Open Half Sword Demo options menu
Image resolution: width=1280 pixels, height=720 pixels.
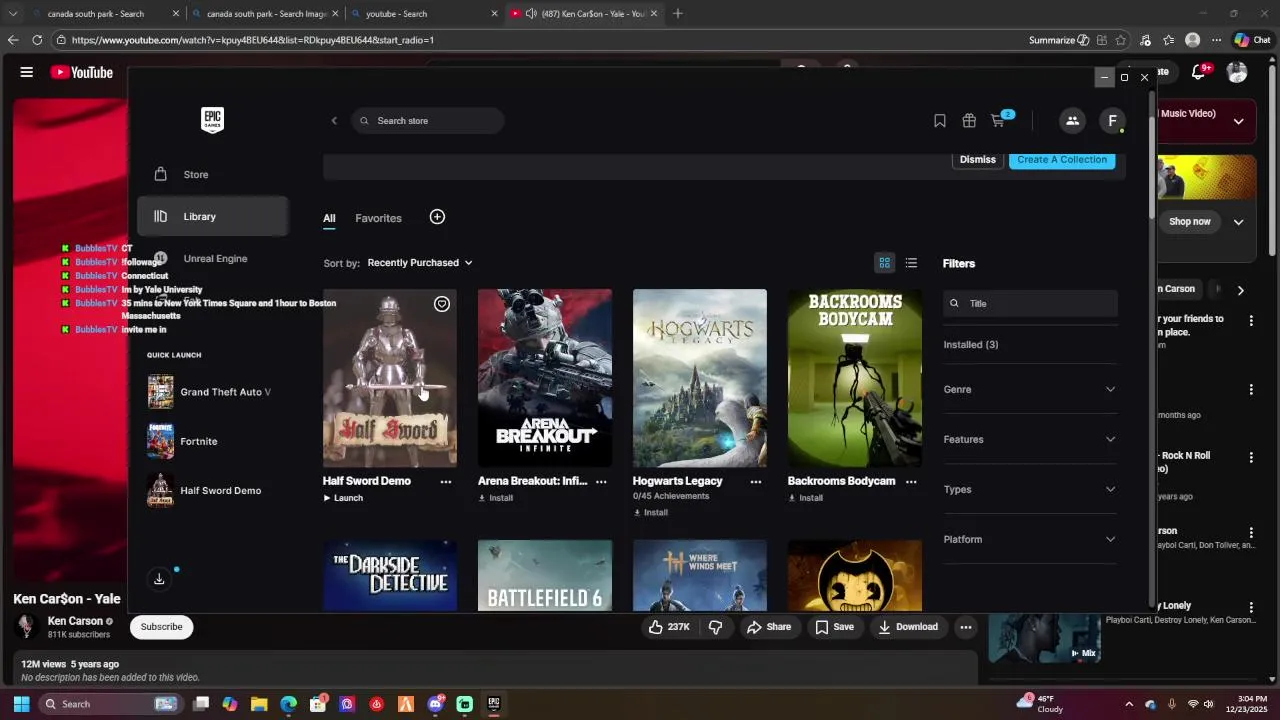tap(446, 481)
